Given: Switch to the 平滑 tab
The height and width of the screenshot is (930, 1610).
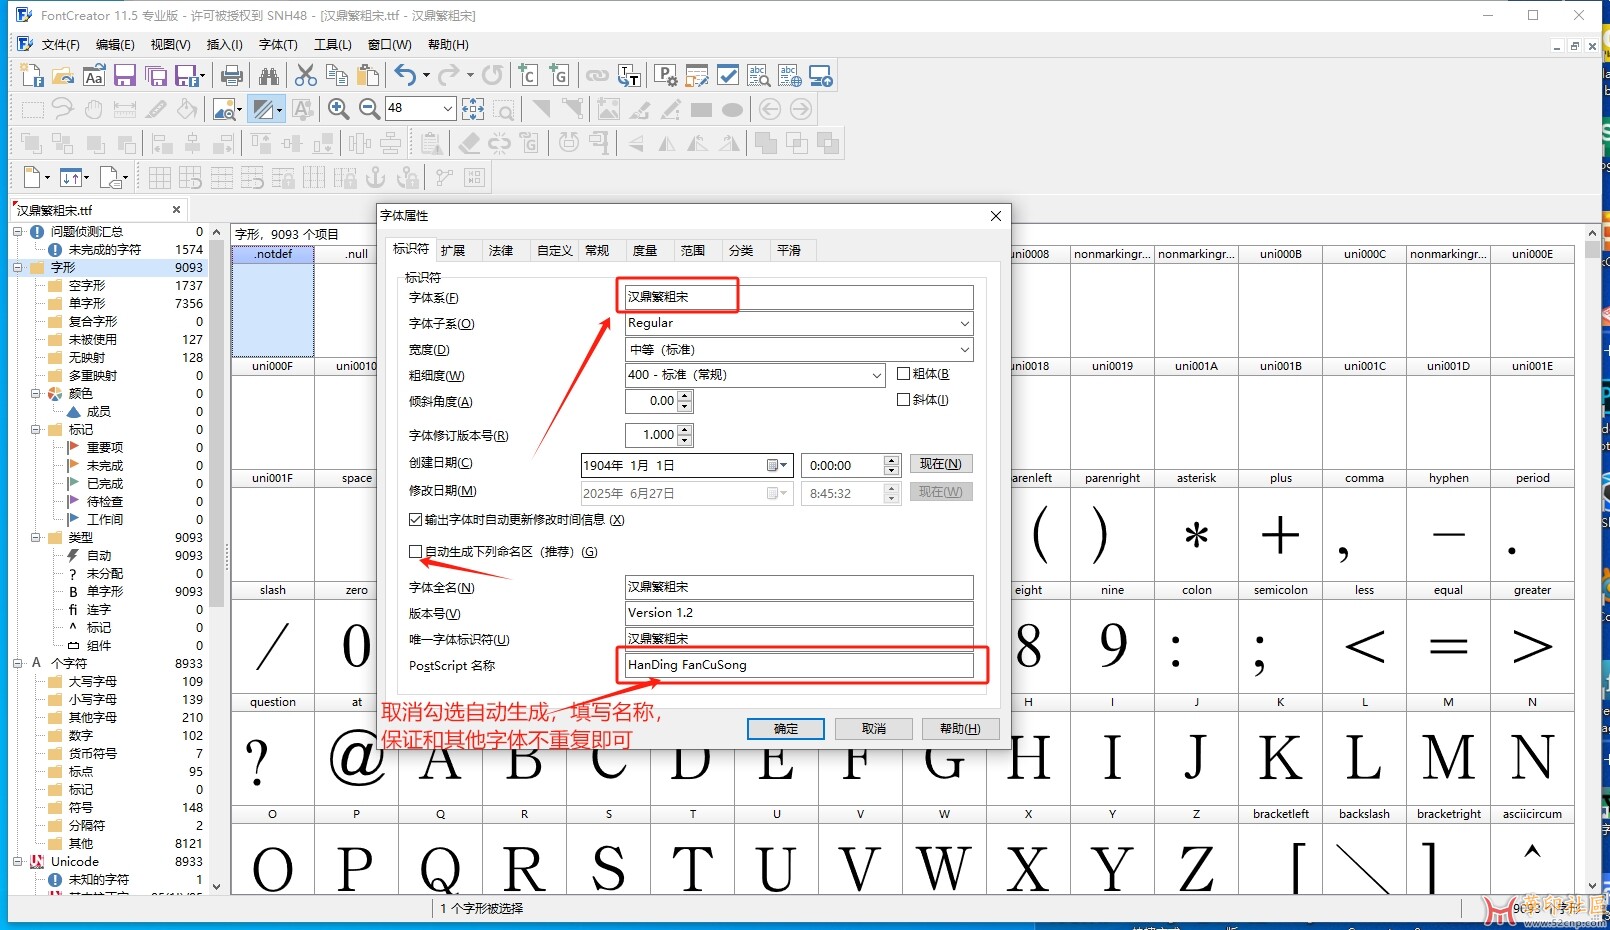Looking at the screenshot, I should 789,251.
